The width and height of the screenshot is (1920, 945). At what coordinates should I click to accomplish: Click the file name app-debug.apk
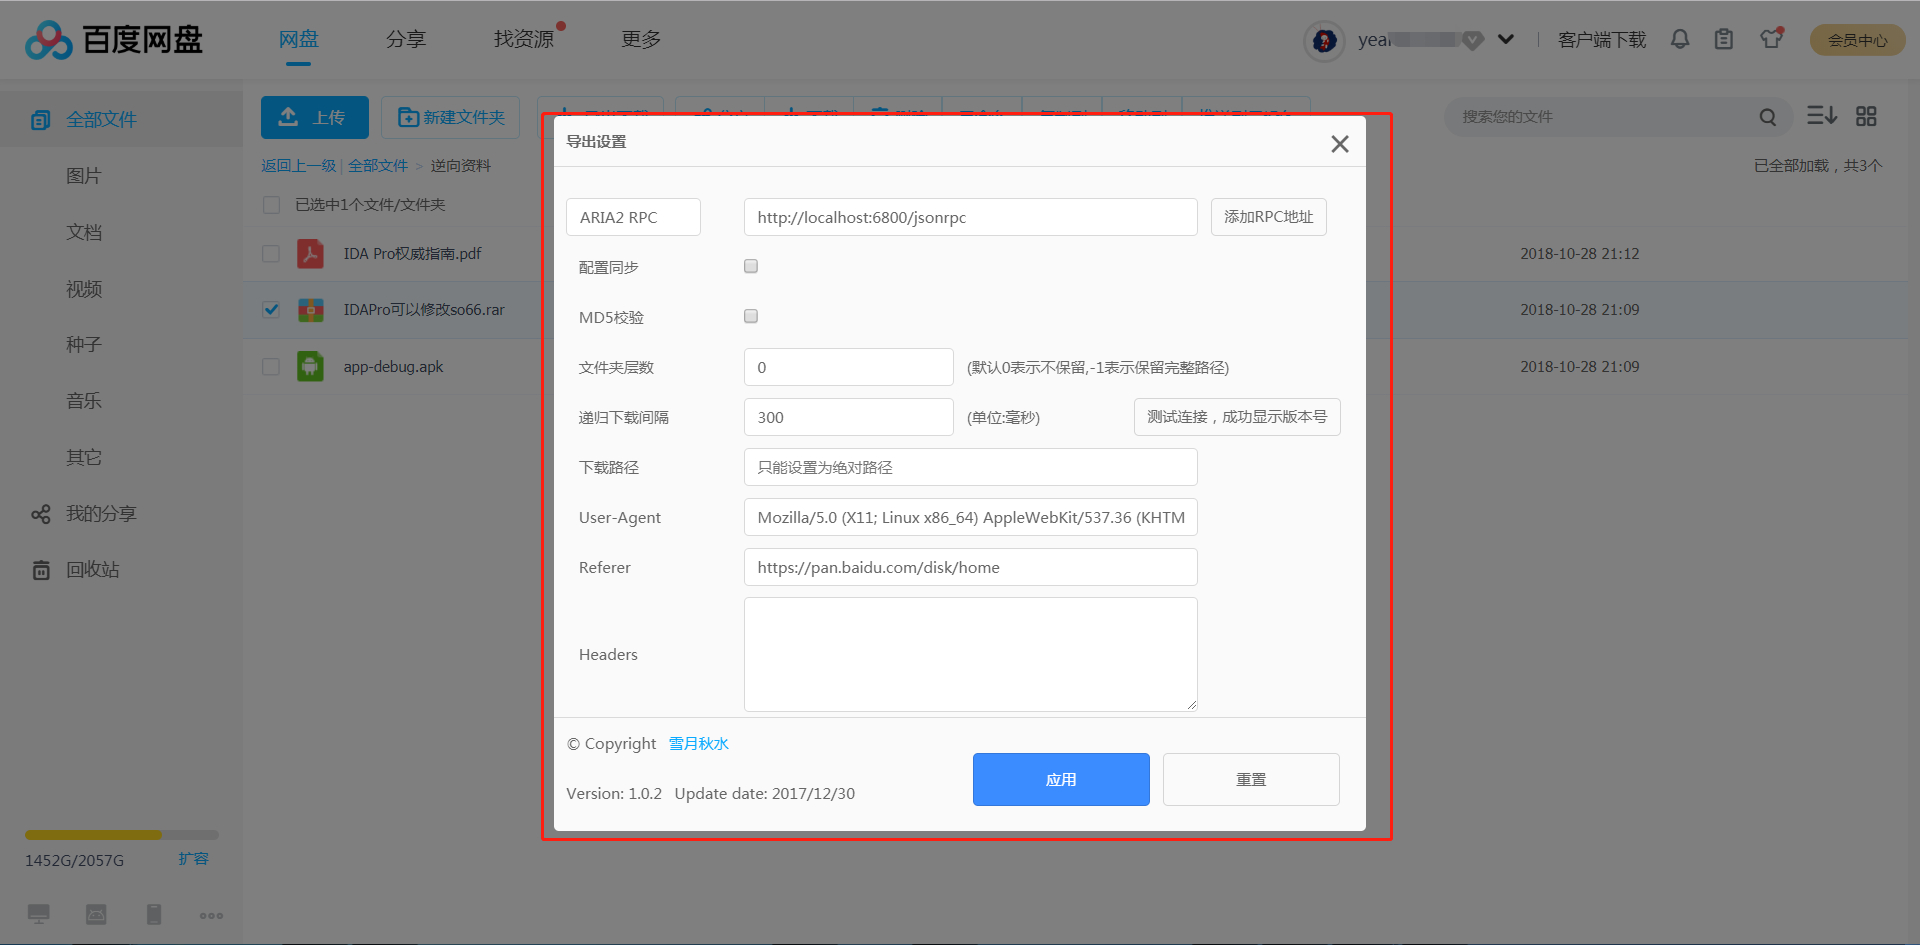[x=393, y=367]
